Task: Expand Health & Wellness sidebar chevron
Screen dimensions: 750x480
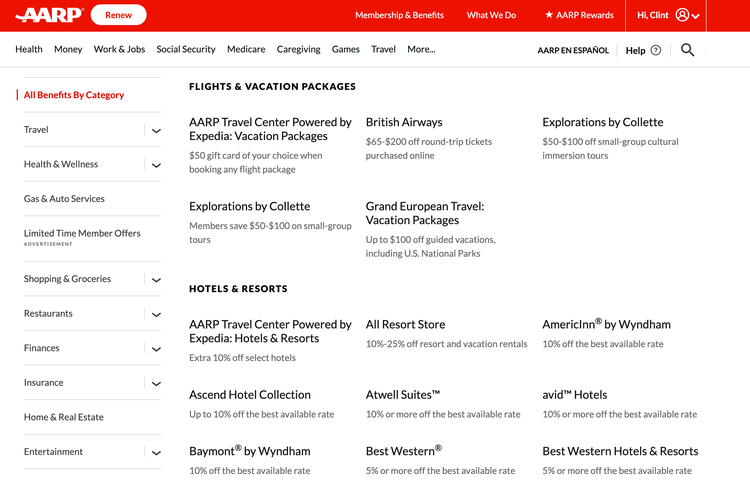Action: click(156, 165)
